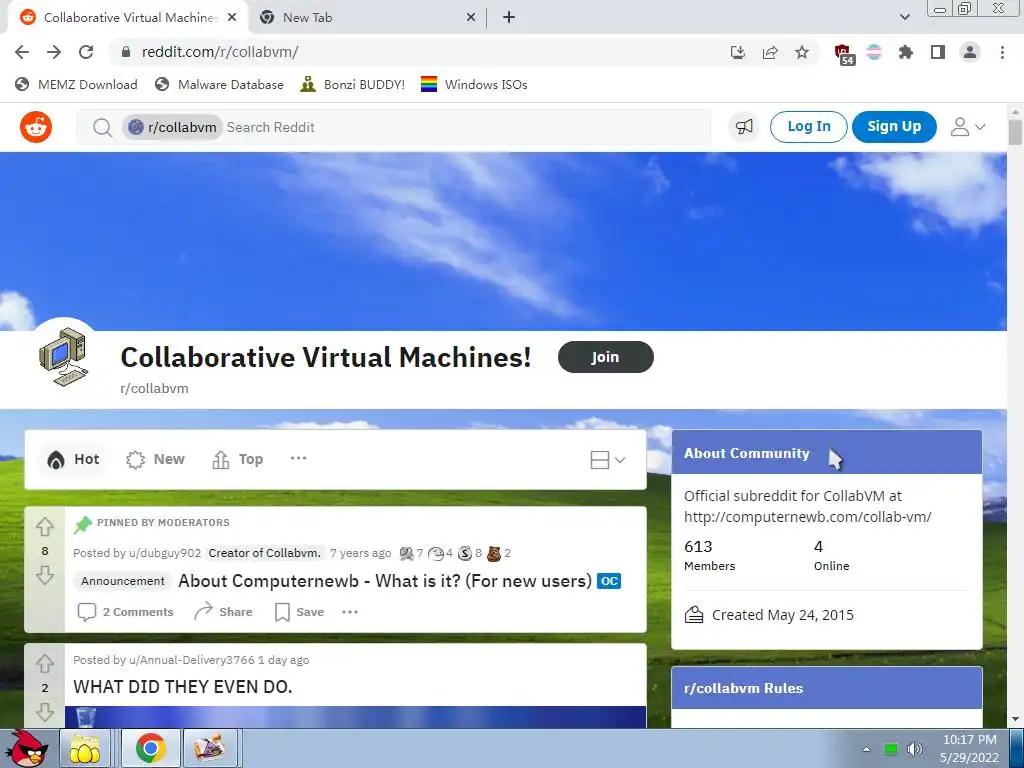Go forward using browser forward arrow
1024x768 pixels.
point(54,52)
